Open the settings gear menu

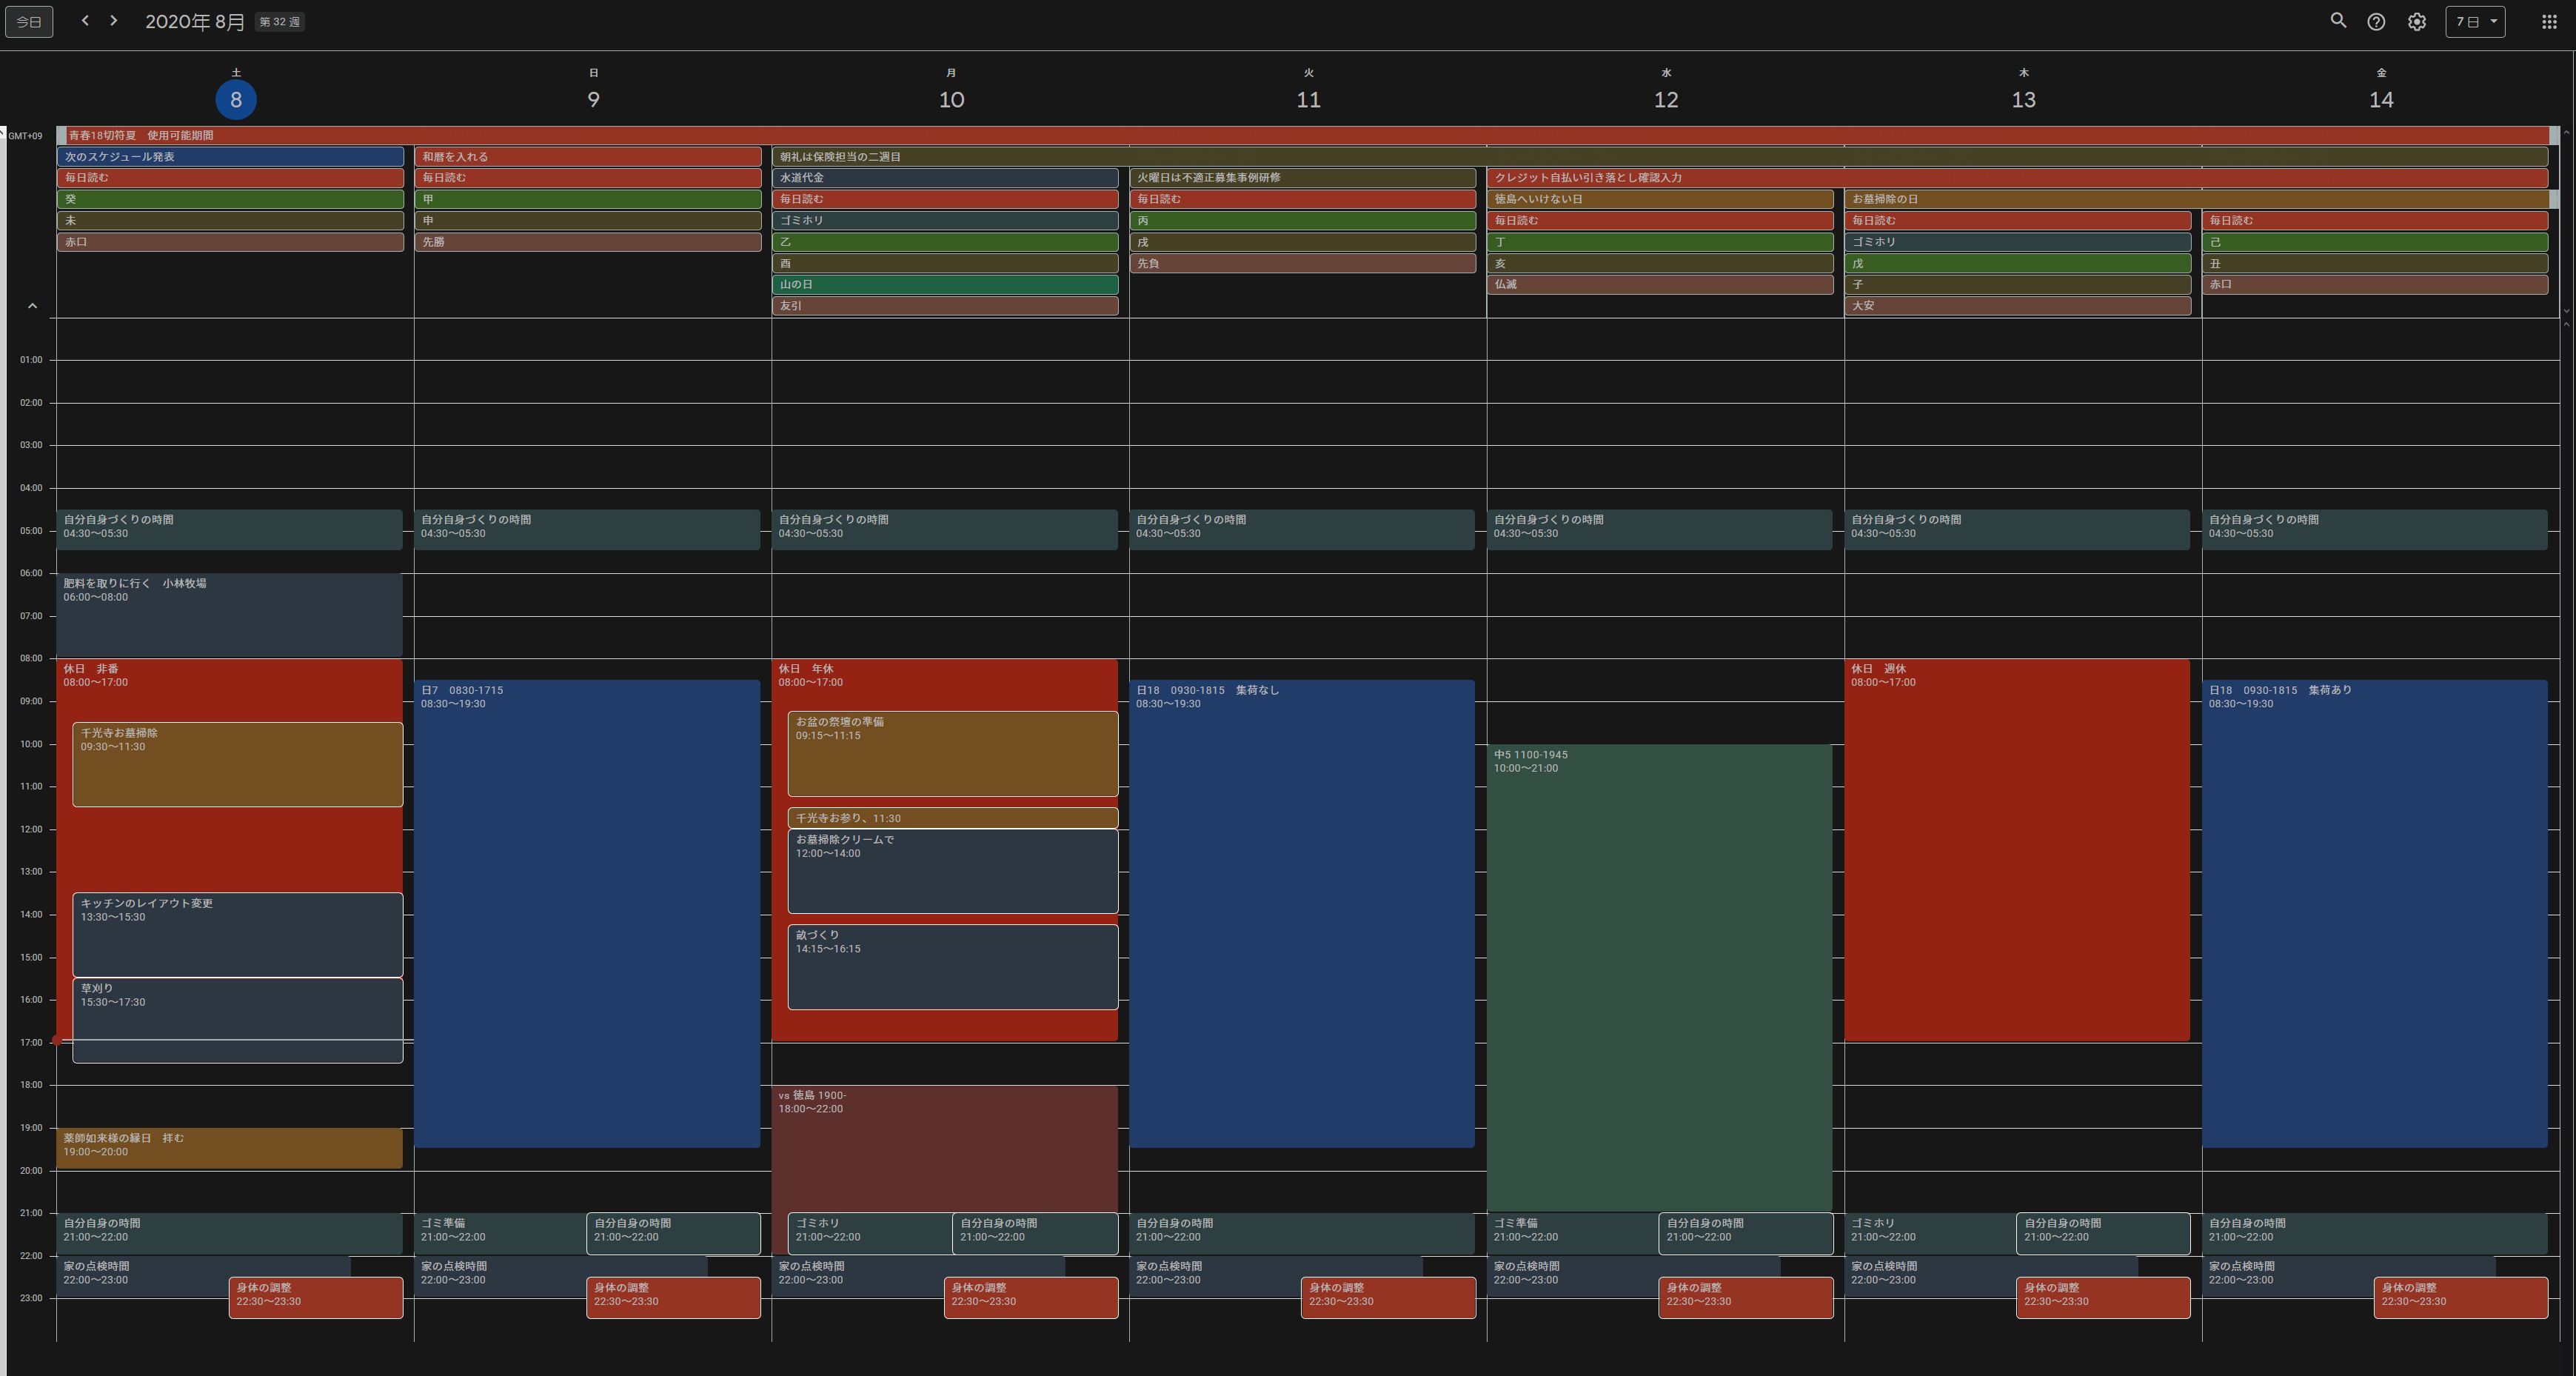click(2416, 22)
